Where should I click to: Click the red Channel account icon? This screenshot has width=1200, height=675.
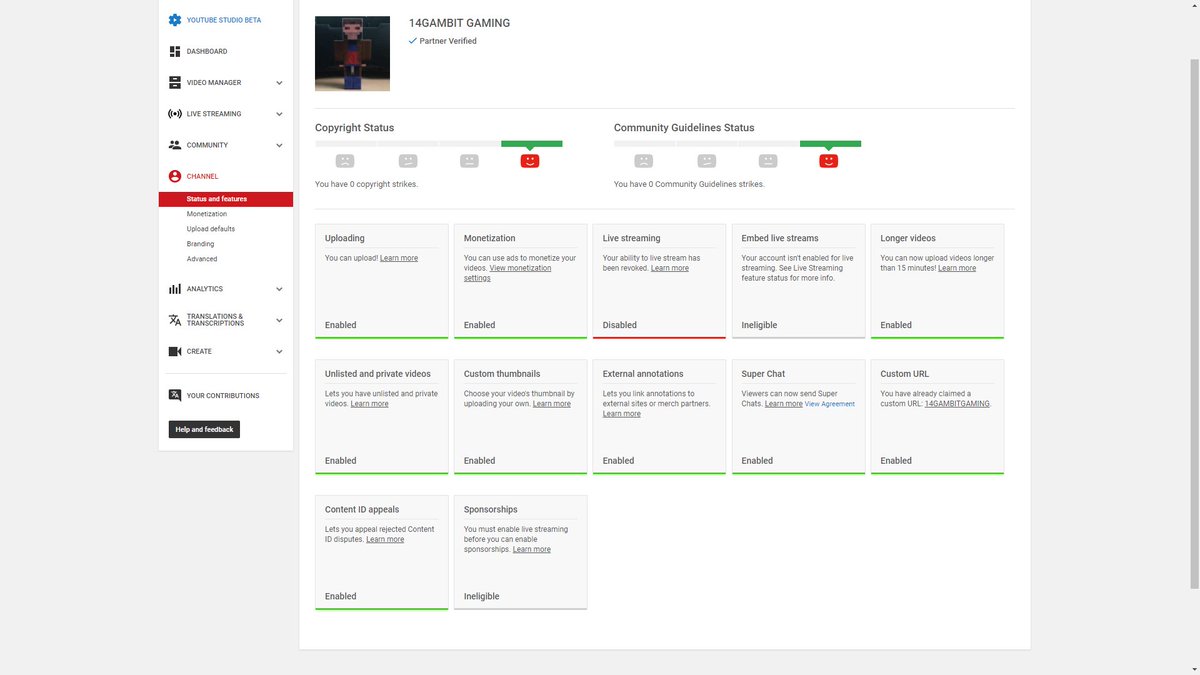[x=175, y=176]
